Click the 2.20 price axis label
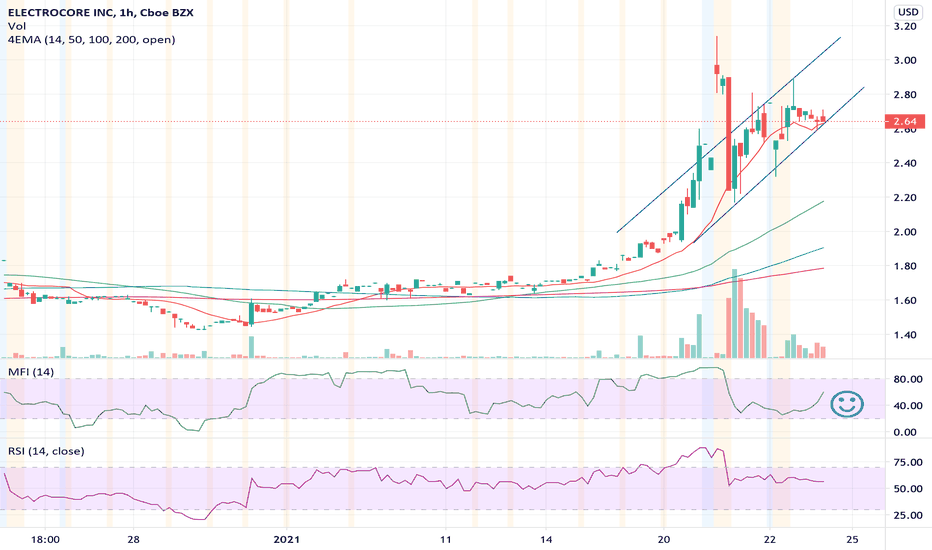 pos(905,197)
